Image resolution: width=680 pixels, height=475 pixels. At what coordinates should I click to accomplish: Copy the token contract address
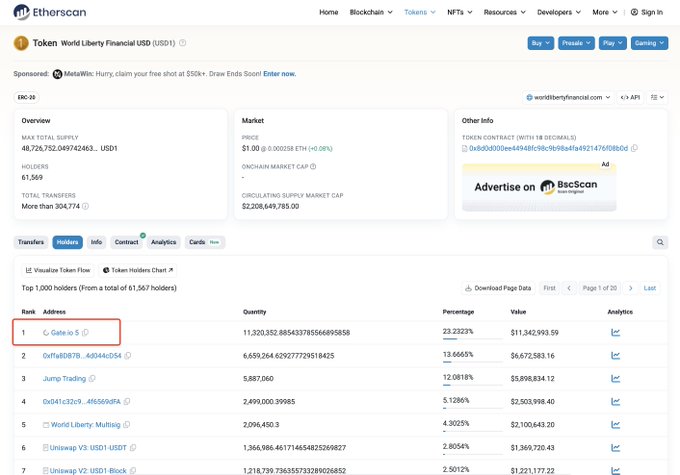[635, 148]
